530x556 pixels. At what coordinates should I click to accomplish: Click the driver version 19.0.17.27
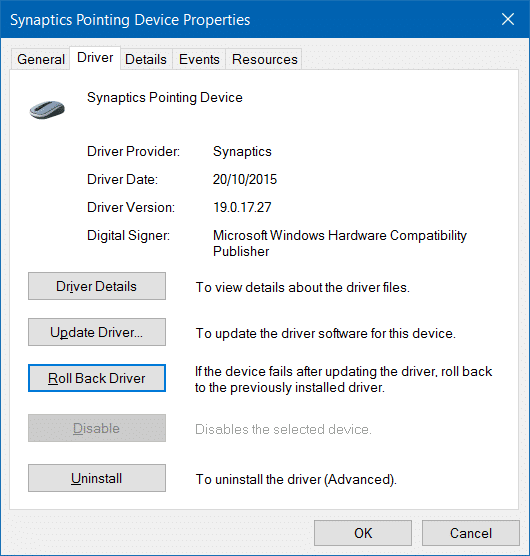[x=242, y=207]
